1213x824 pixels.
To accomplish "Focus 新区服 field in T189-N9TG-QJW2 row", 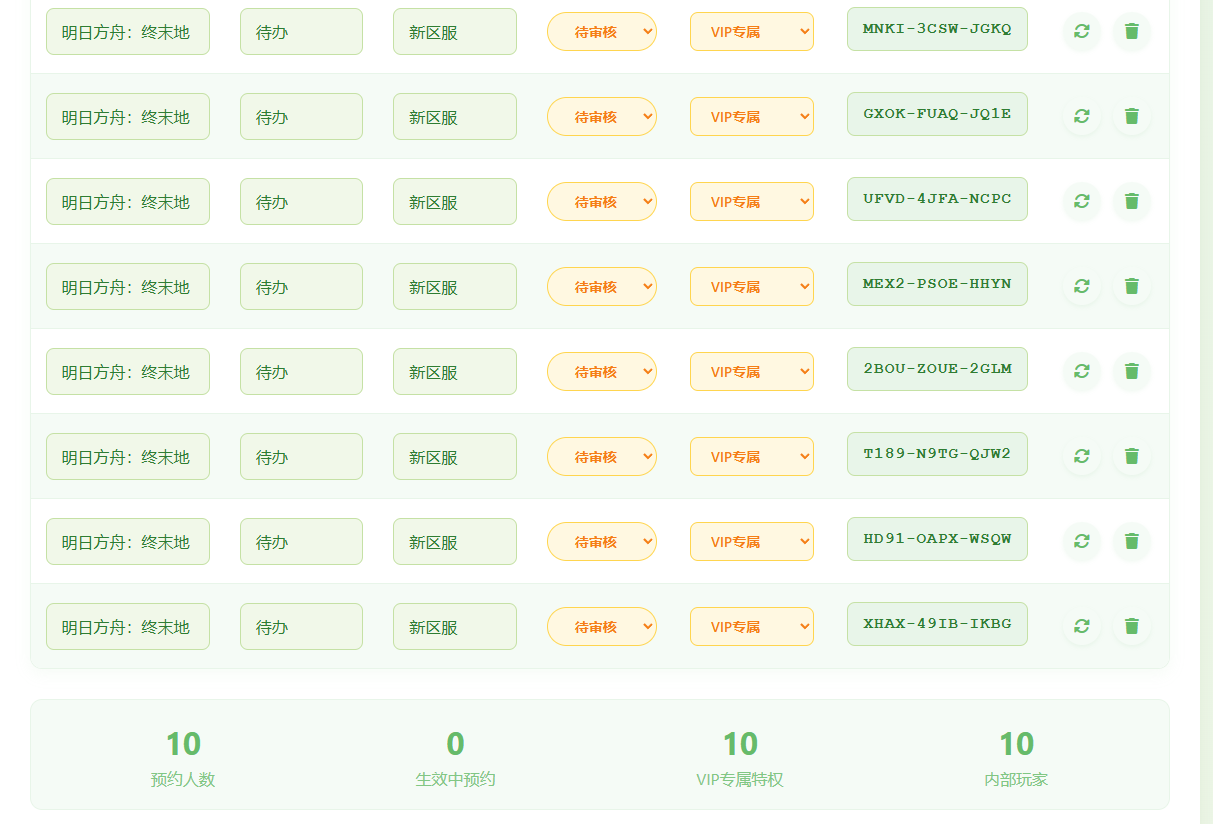I will (455, 457).
